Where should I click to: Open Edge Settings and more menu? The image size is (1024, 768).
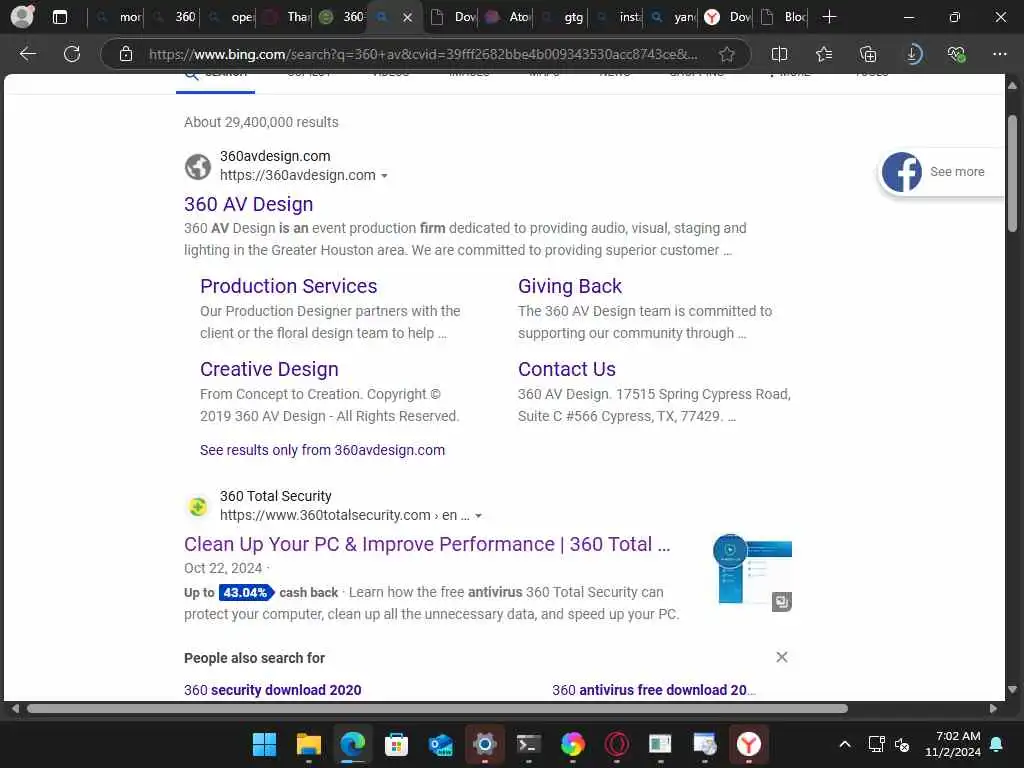point(999,54)
